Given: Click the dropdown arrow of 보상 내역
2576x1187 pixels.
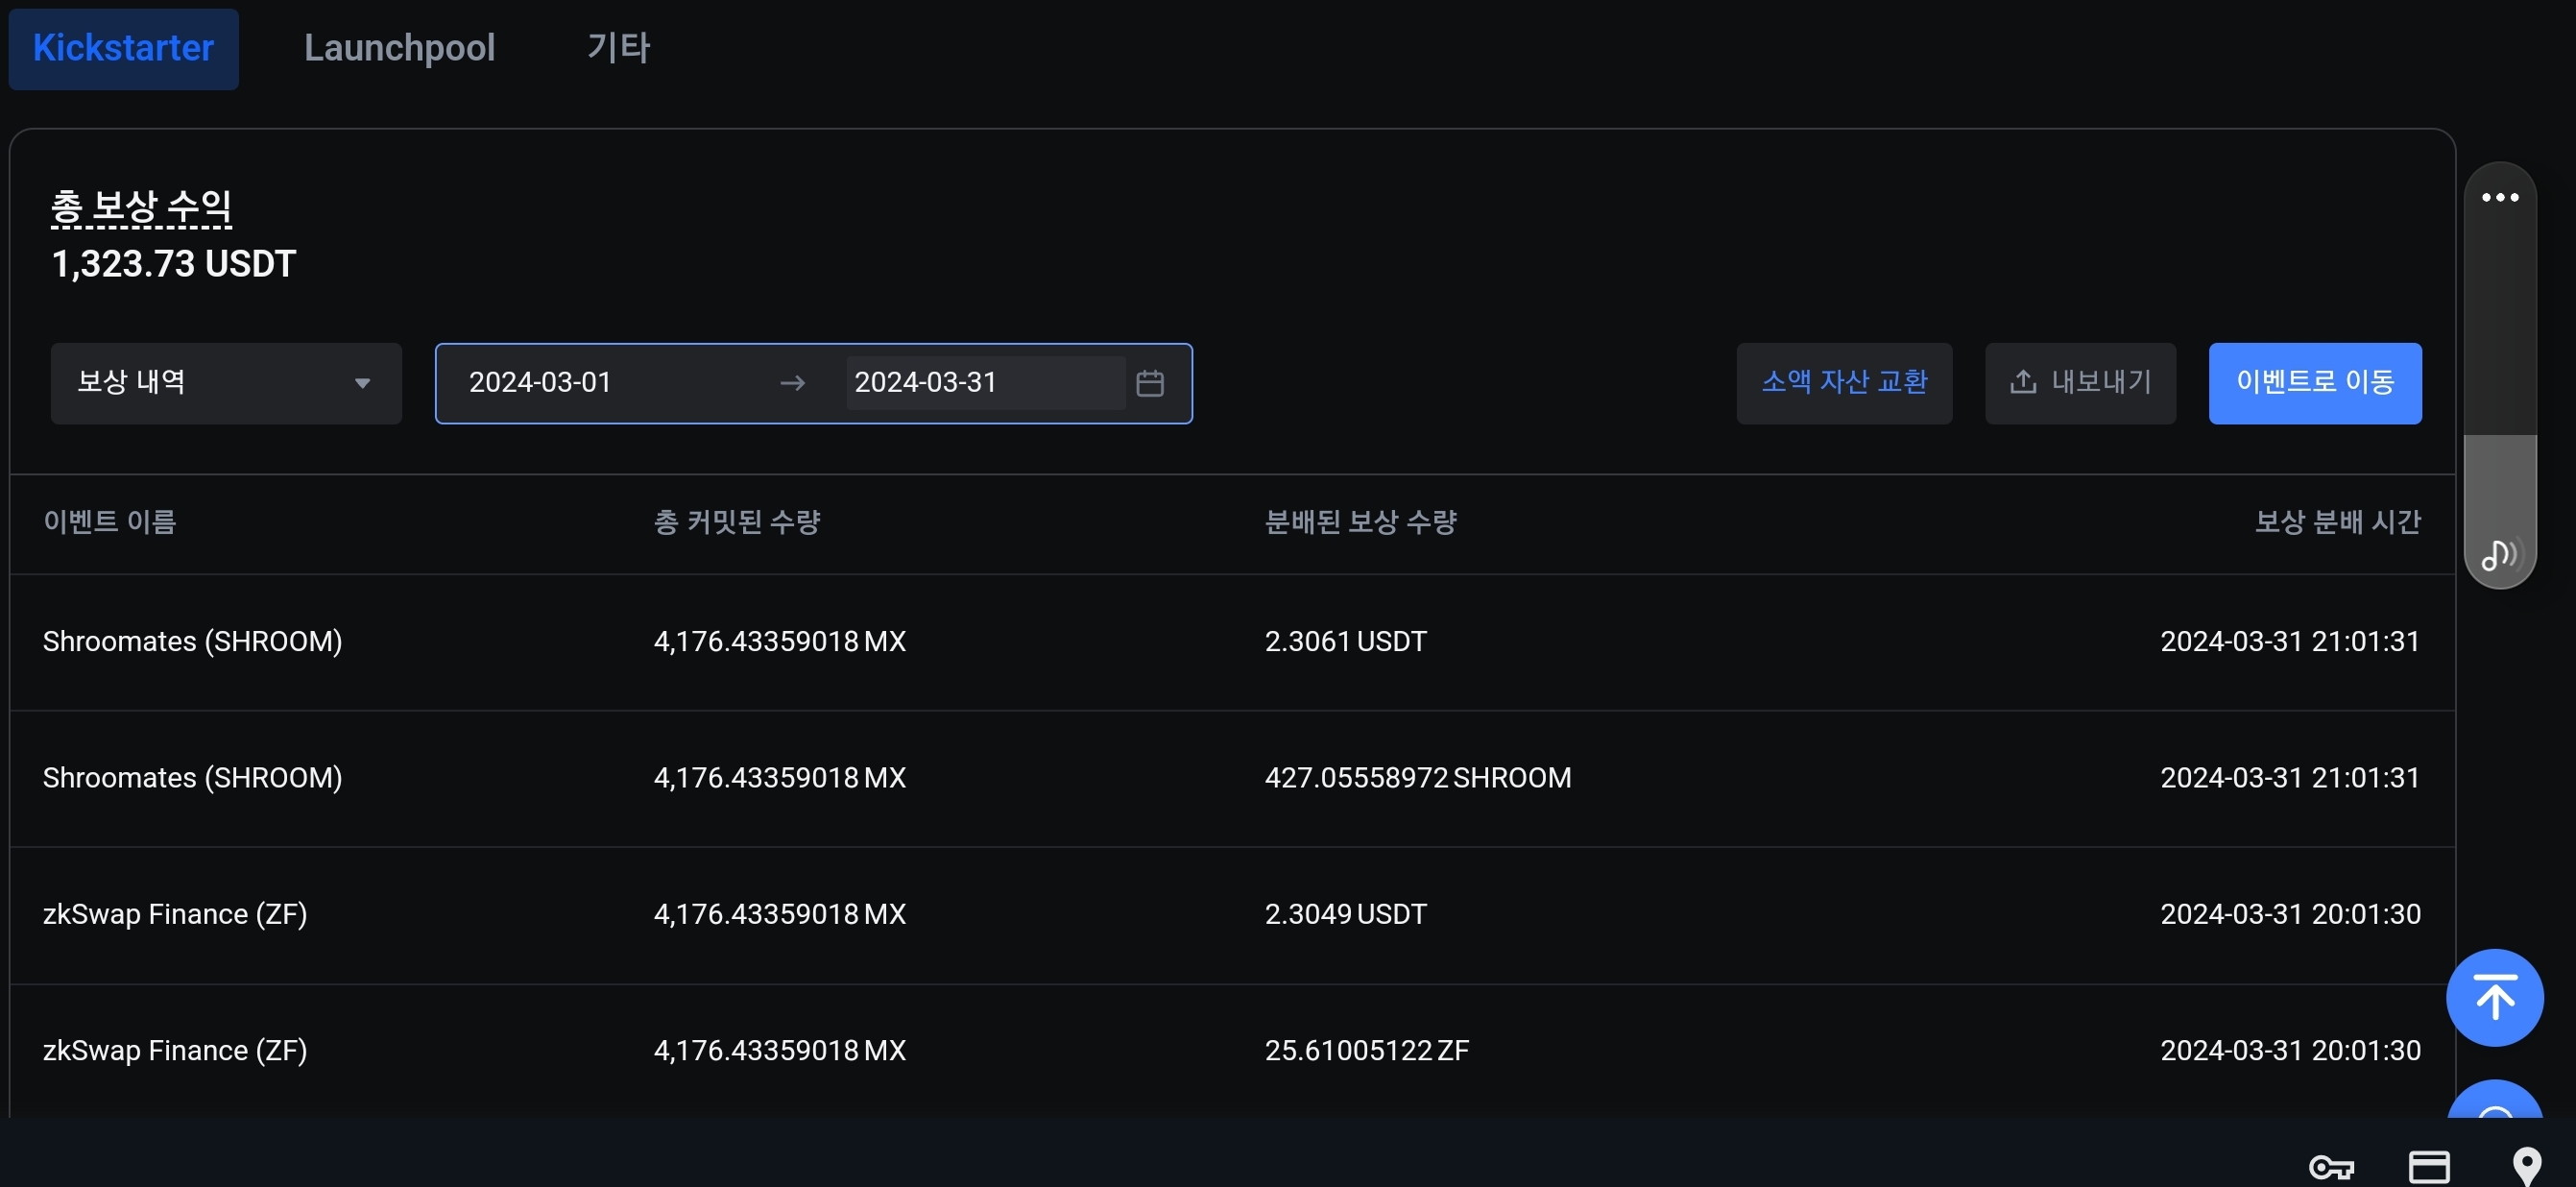Looking at the screenshot, I should [x=362, y=383].
